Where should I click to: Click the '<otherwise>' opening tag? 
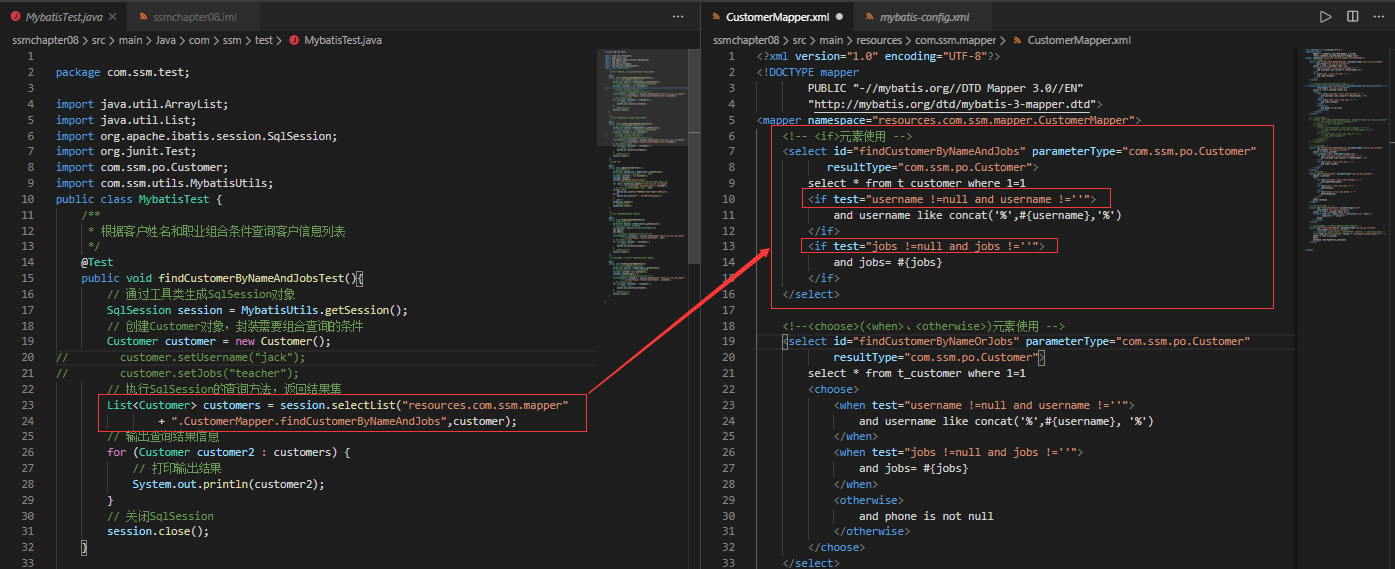click(869, 500)
